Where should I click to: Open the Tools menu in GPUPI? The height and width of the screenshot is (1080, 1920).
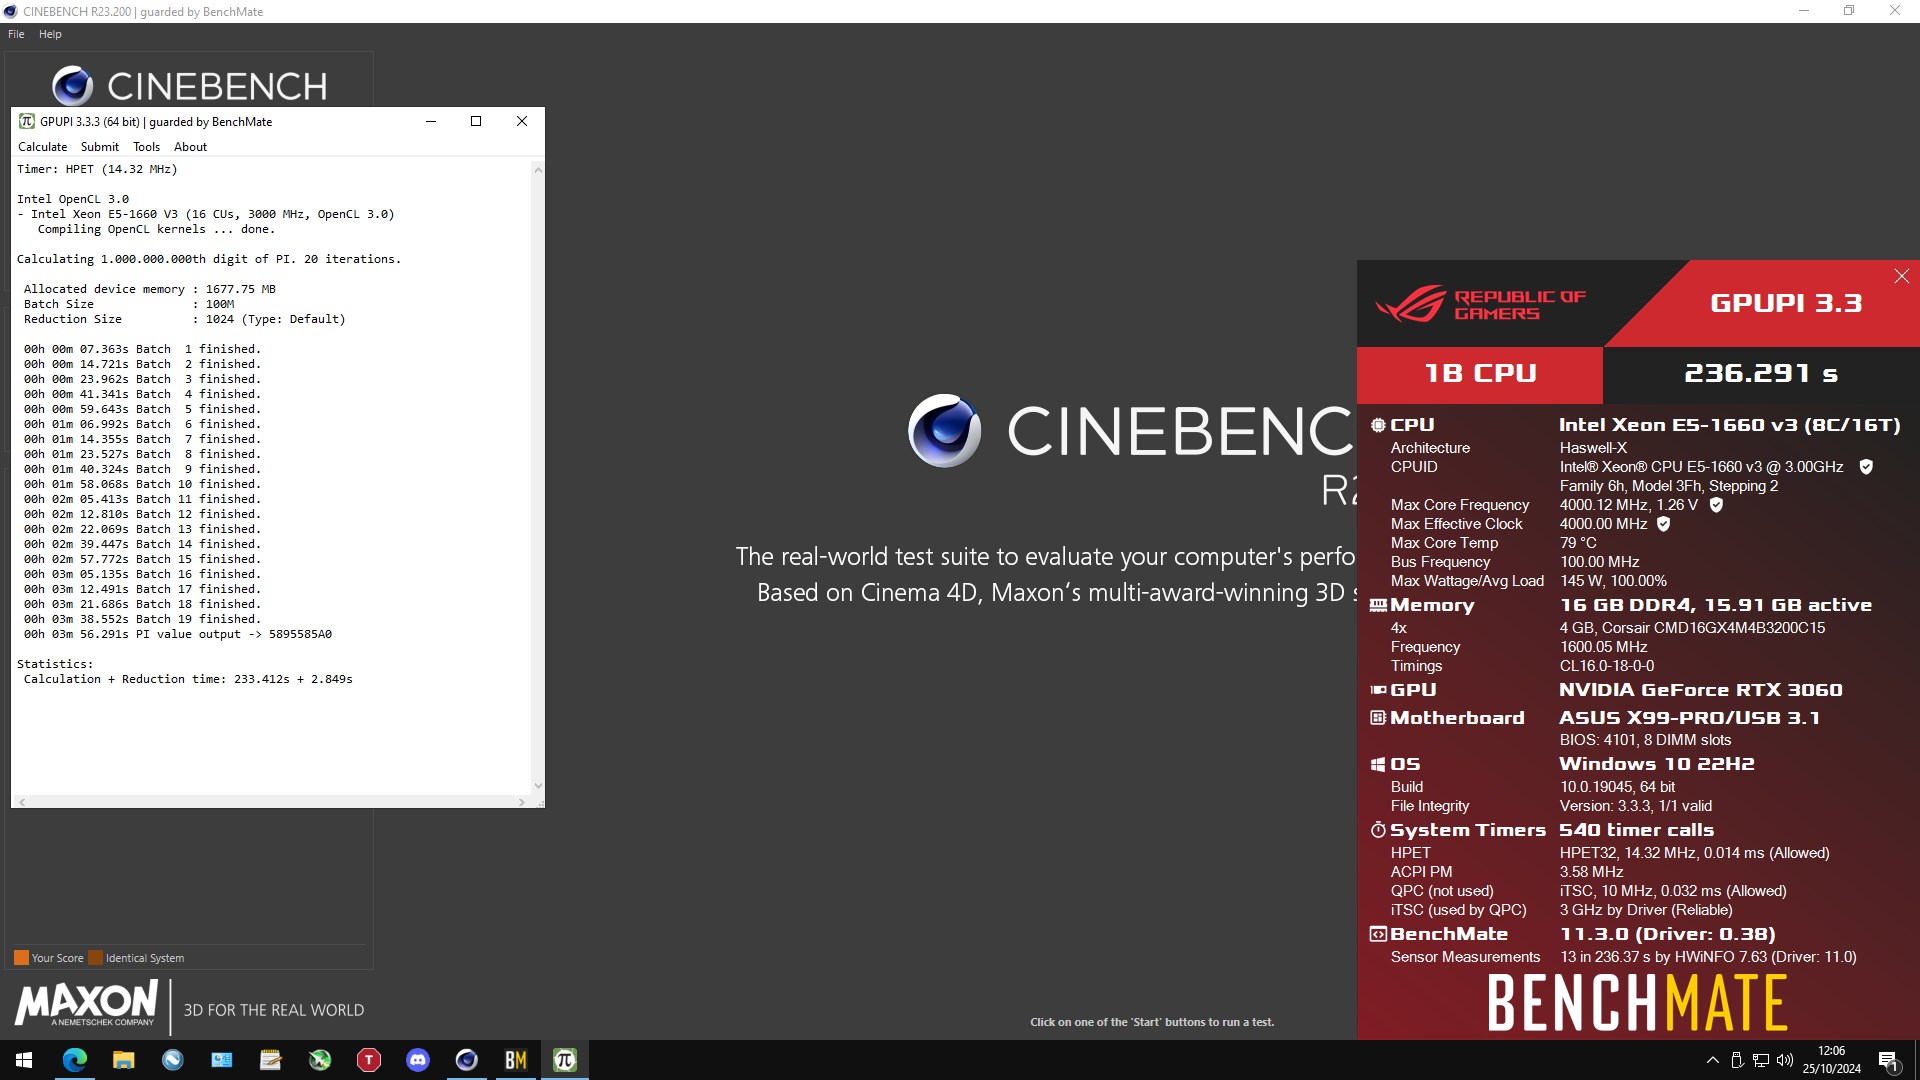click(146, 147)
